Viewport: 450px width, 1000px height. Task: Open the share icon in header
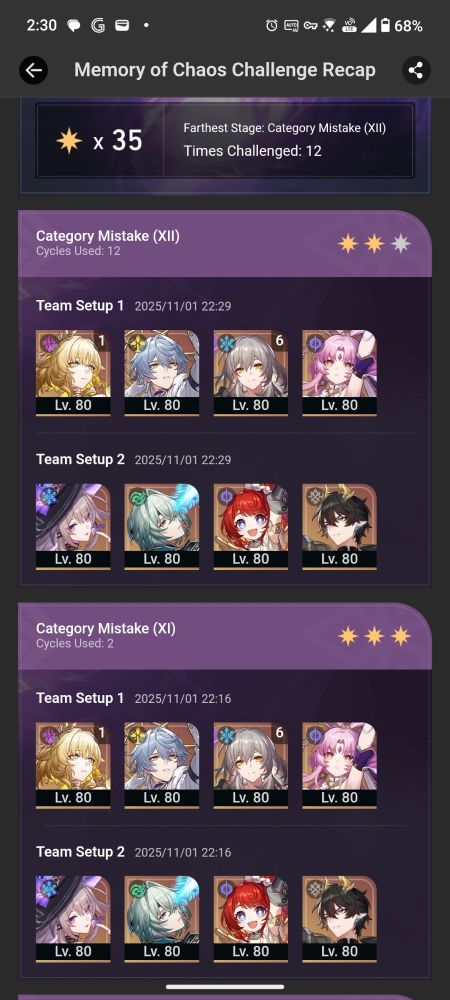coord(416,70)
